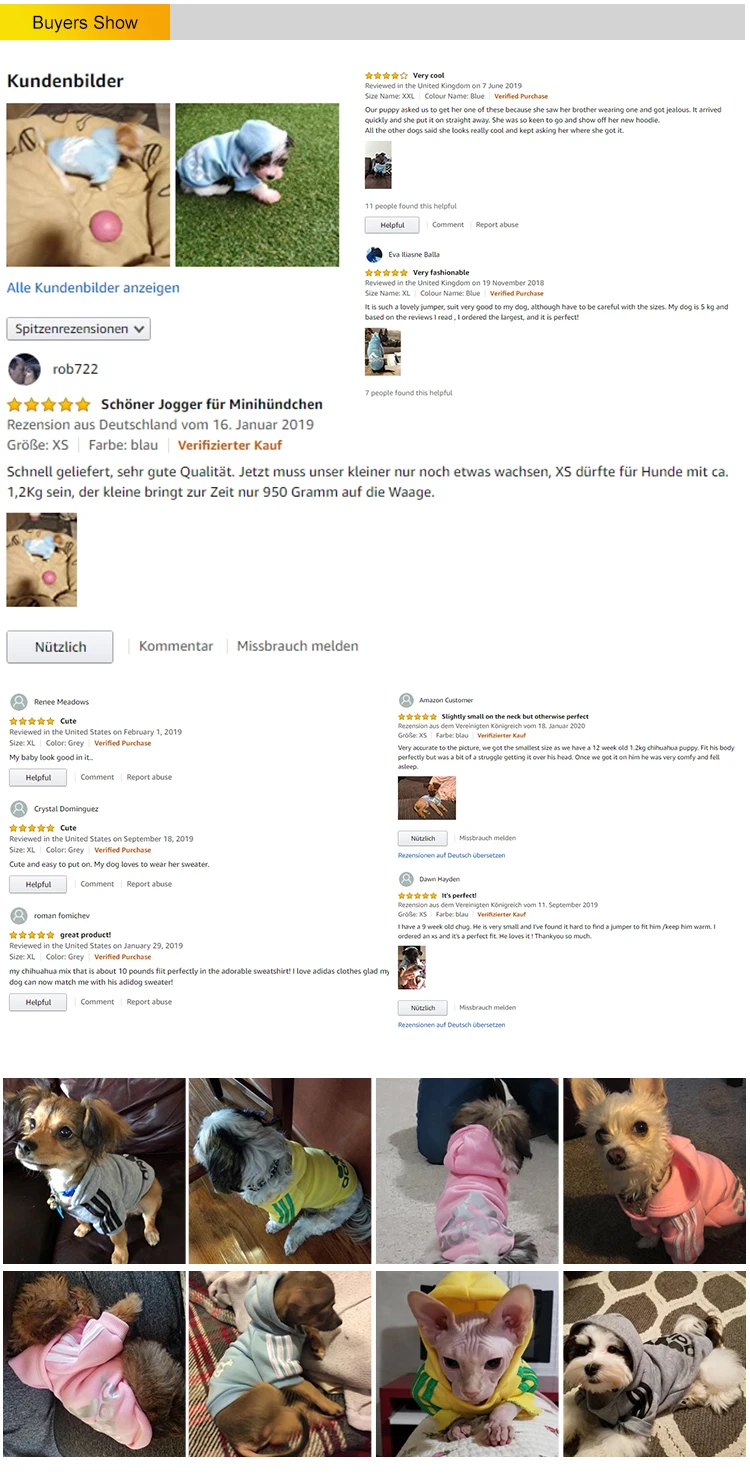Click Rezensionen auf Deutsch übersetzen under Dawn Hayden

451,1025
